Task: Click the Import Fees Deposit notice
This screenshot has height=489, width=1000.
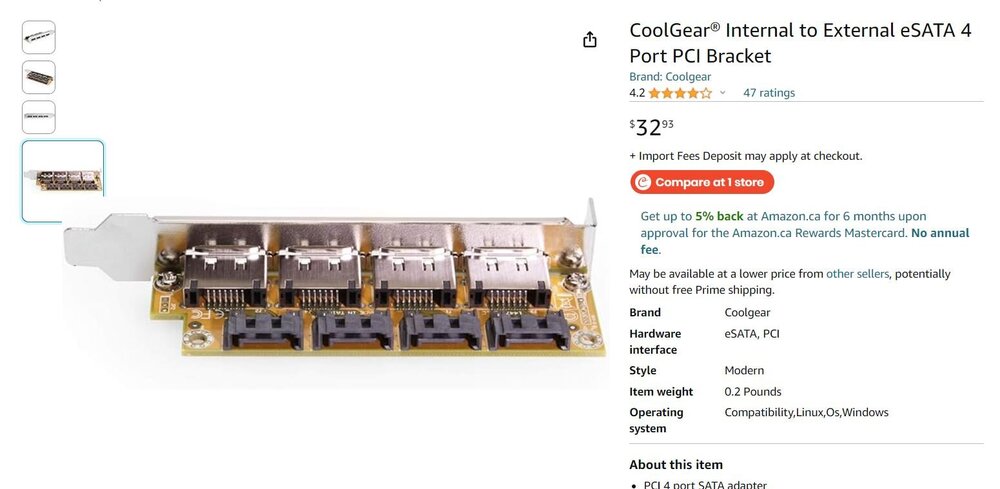Action: pos(746,156)
